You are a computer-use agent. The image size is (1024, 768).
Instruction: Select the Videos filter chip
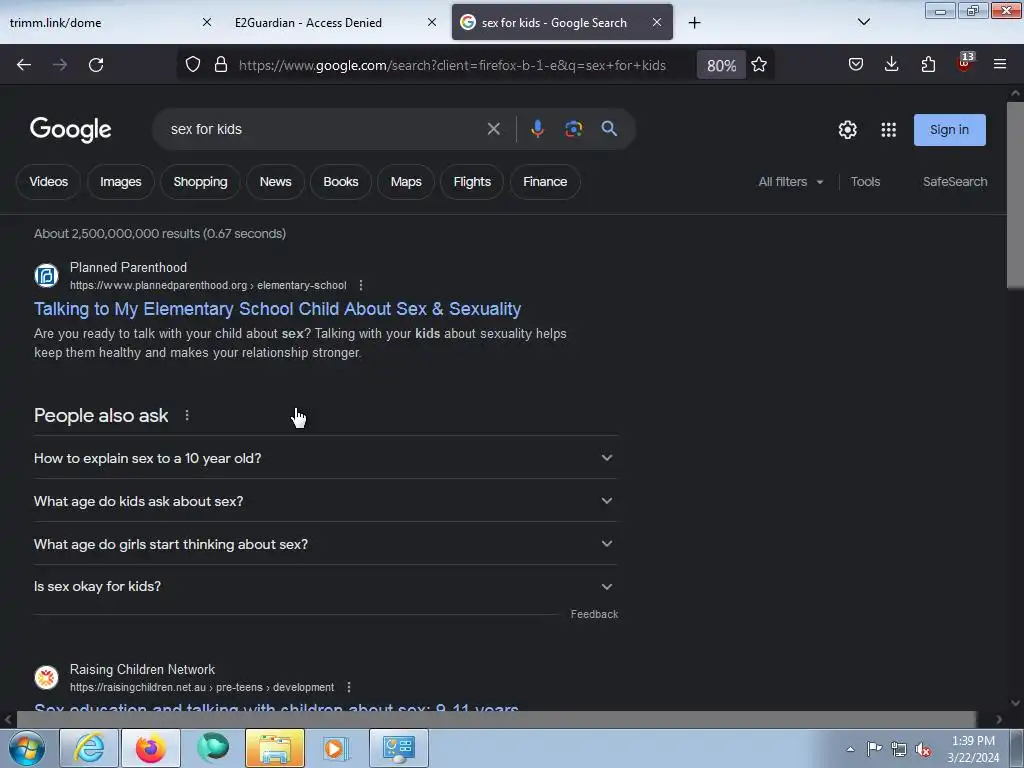[x=48, y=182]
